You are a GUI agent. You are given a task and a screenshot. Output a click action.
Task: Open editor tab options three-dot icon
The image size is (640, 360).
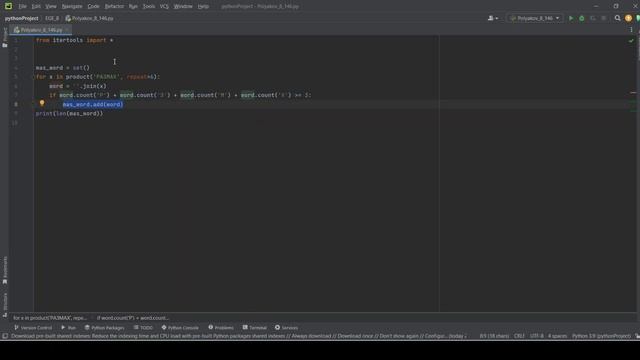631,30
